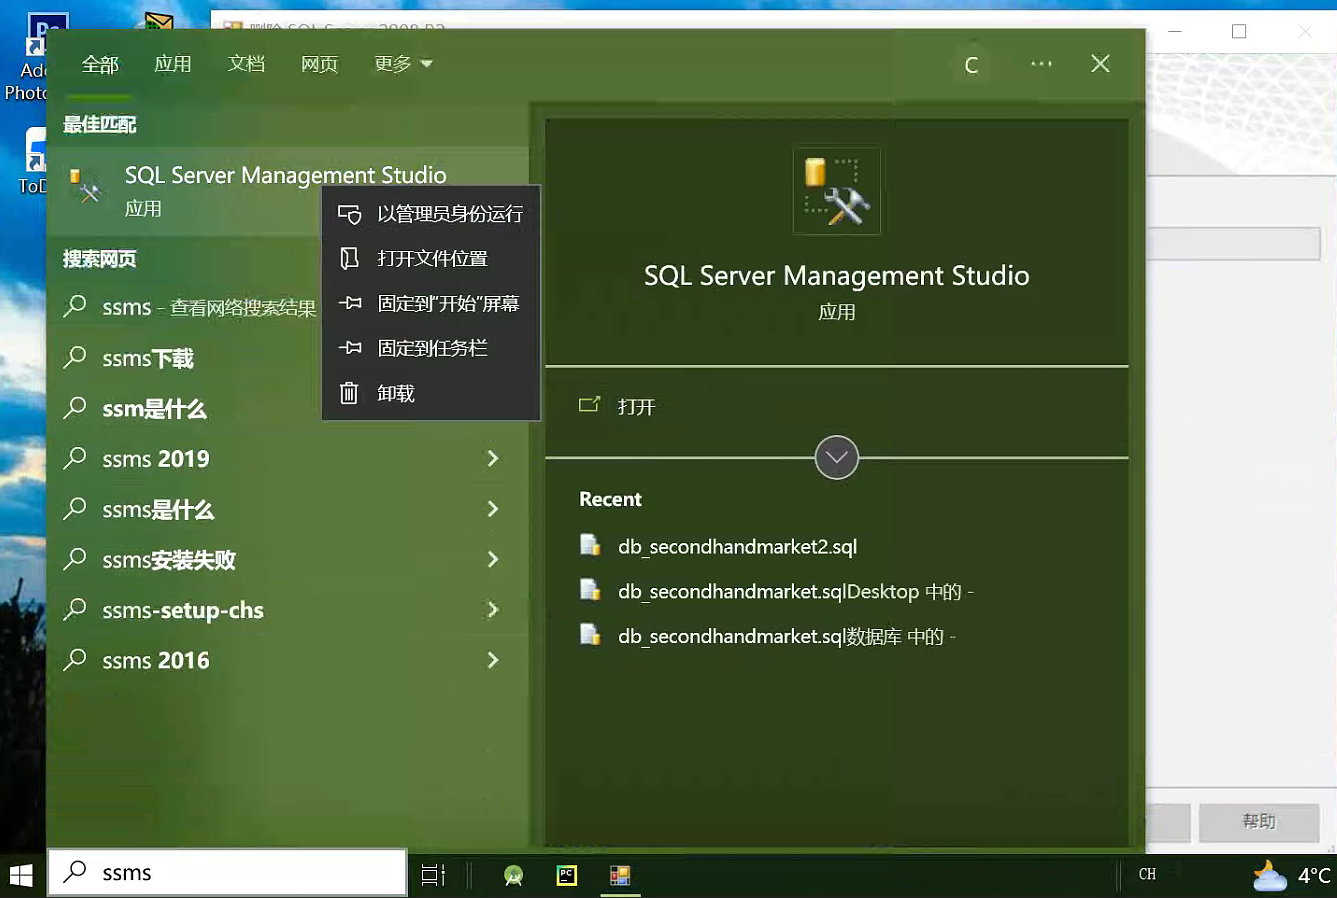The height and width of the screenshot is (898, 1337).
Task: Click the file icon beside db_secondhandmarket2.sql
Action: point(590,546)
